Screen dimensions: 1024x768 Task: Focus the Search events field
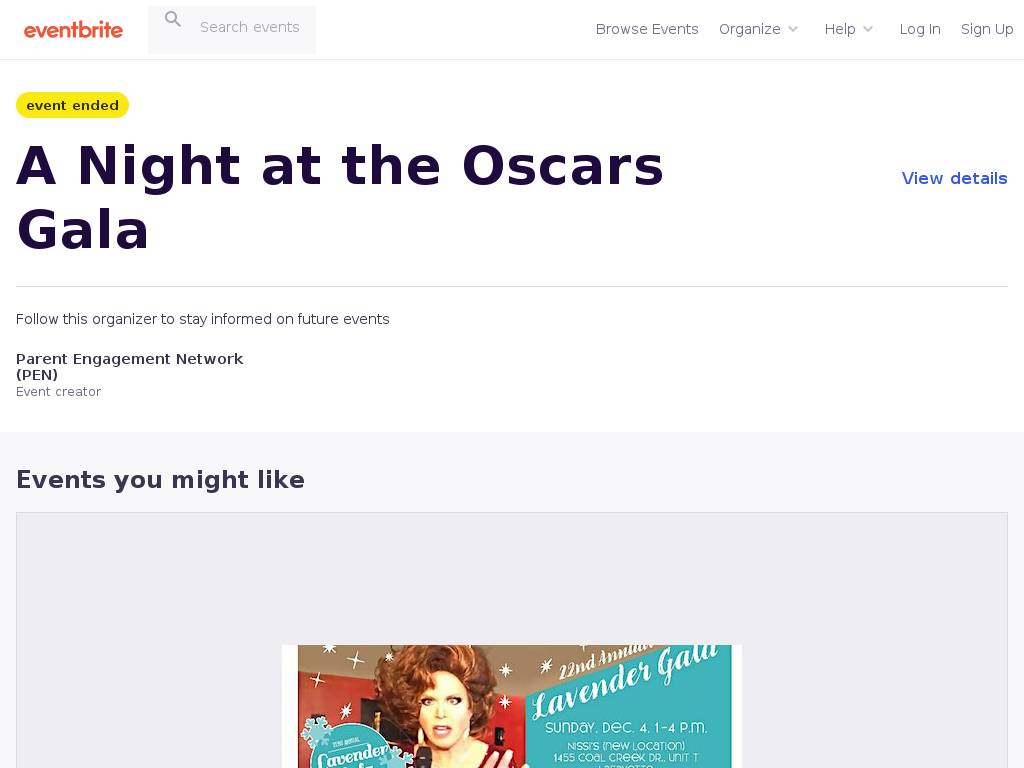pyautogui.click(x=250, y=27)
